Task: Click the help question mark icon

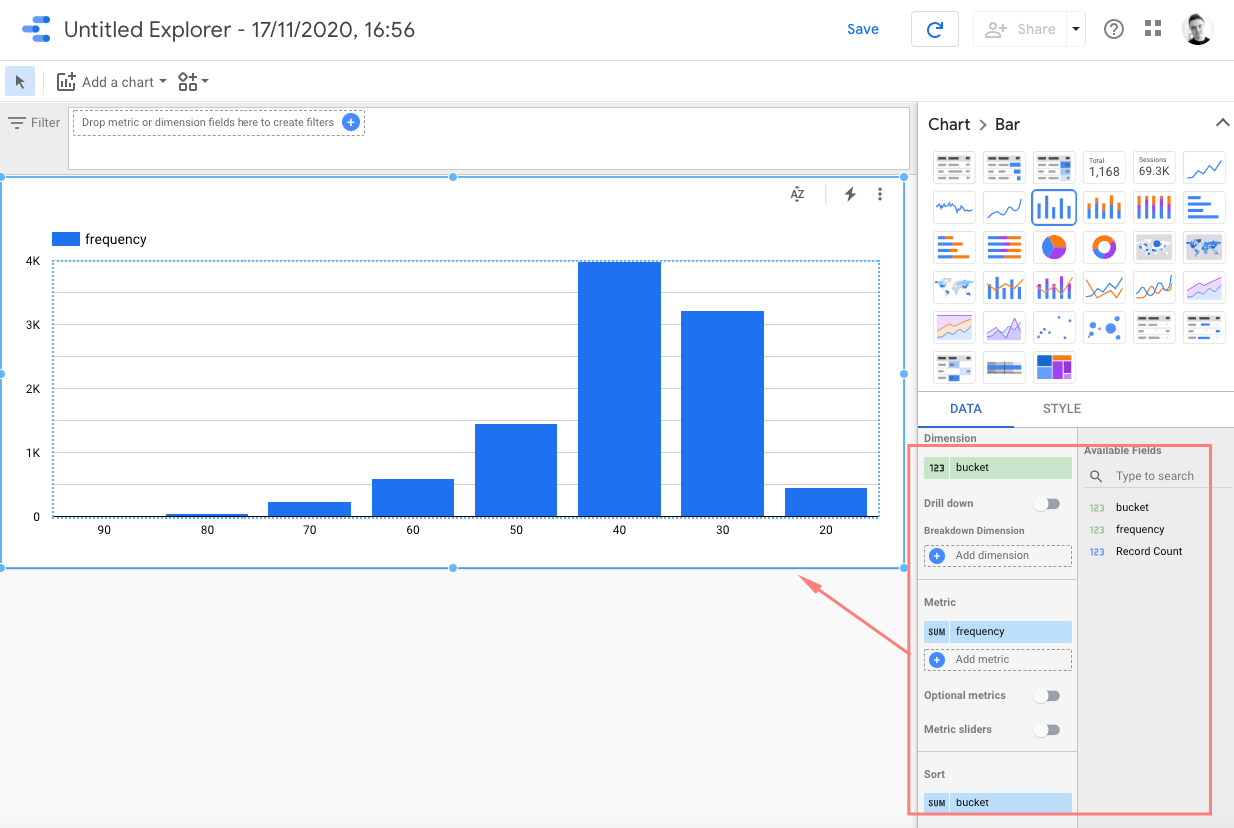Action: click(1114, 29)
